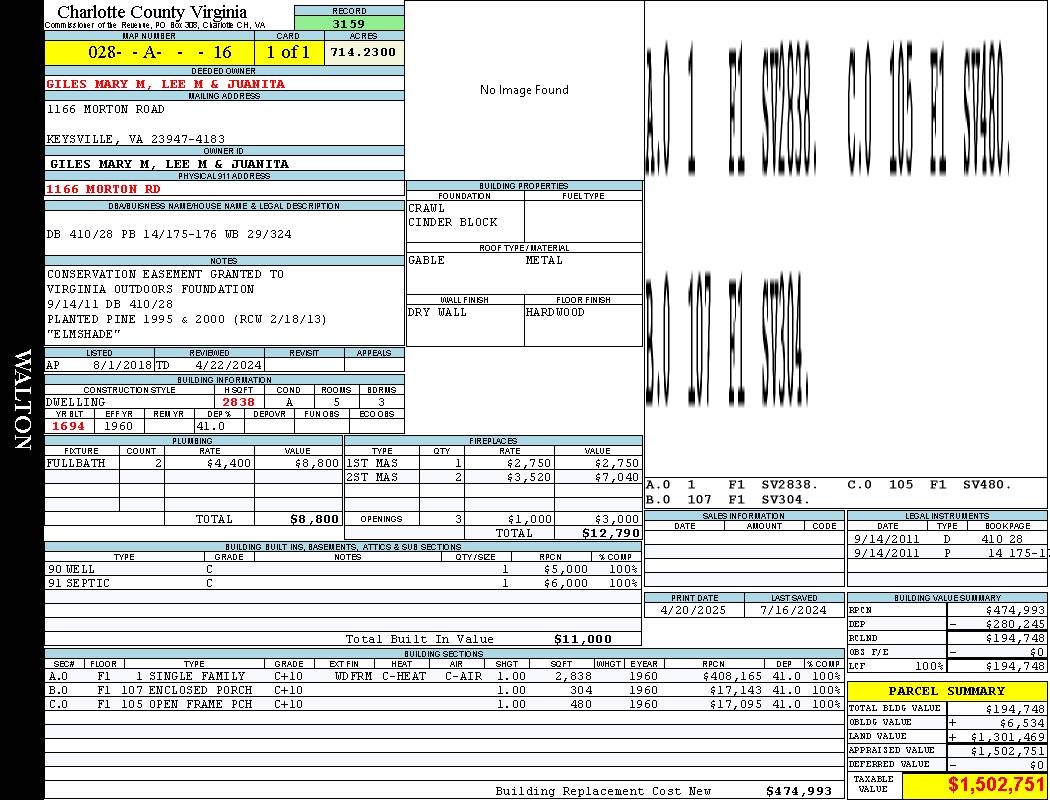Select section C.0 OPEN FRAME PCH row
The image size is (1050, 800).
pos(444,704)
